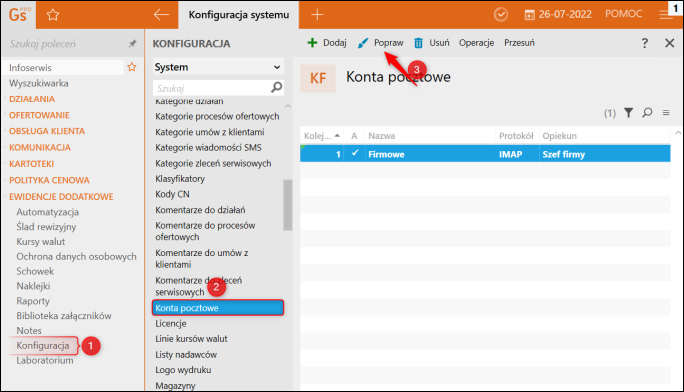Image resolution: width=684 pixels, height=392 pixels.
Task: Click the Szukaj poleceń search field
Action: click(x=65, y=44)
